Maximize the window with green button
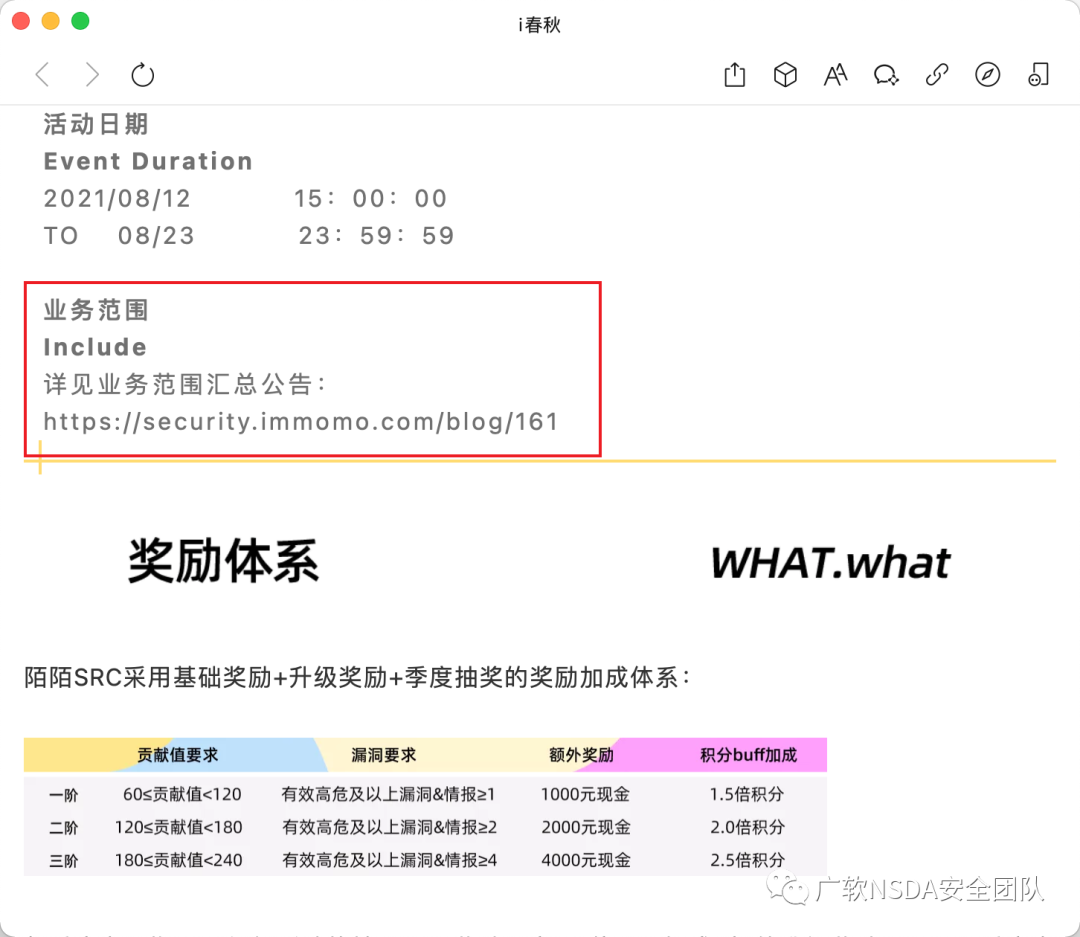1080x937 pixels. coord(81,21)
